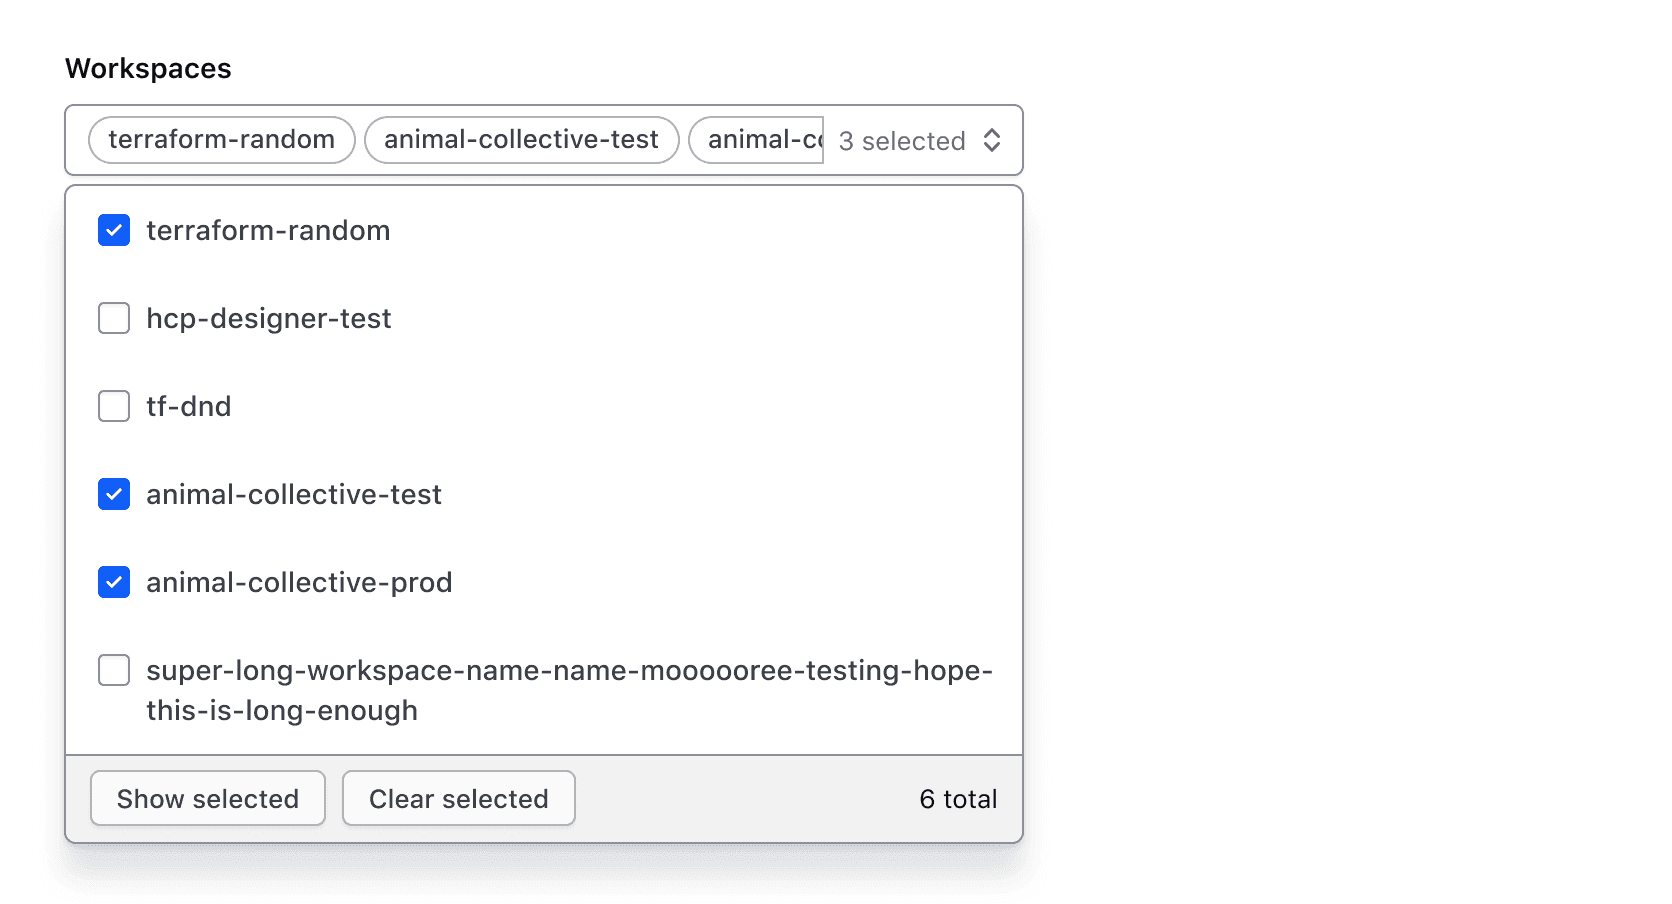Open the workspace selection count toggle
This screenshot has height=904, width=1672.
pyautogui.click(x=901, y=140)
